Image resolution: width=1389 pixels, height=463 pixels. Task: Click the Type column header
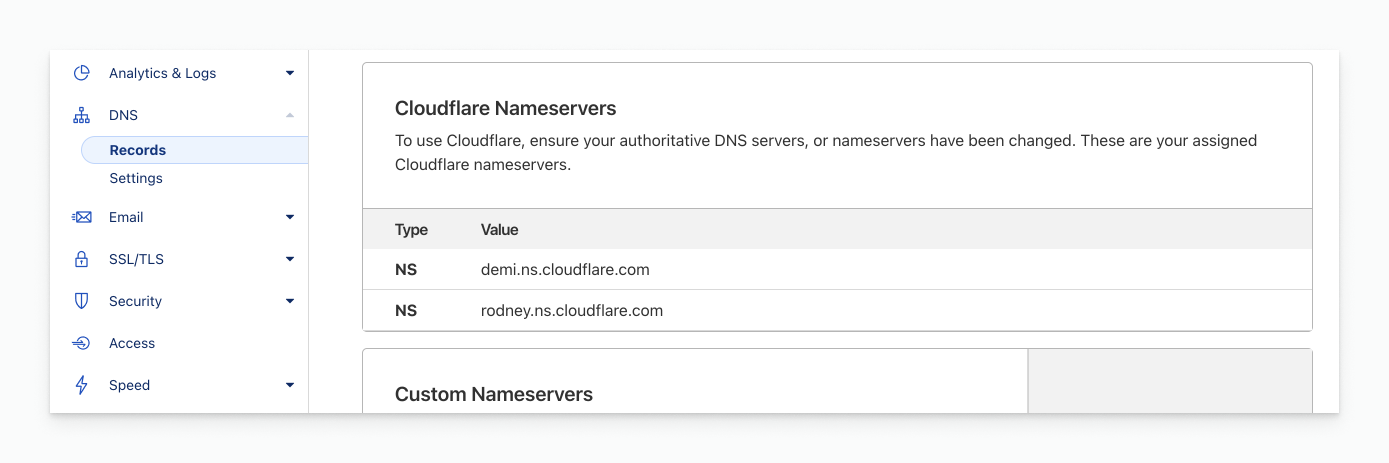coord(411,230)
